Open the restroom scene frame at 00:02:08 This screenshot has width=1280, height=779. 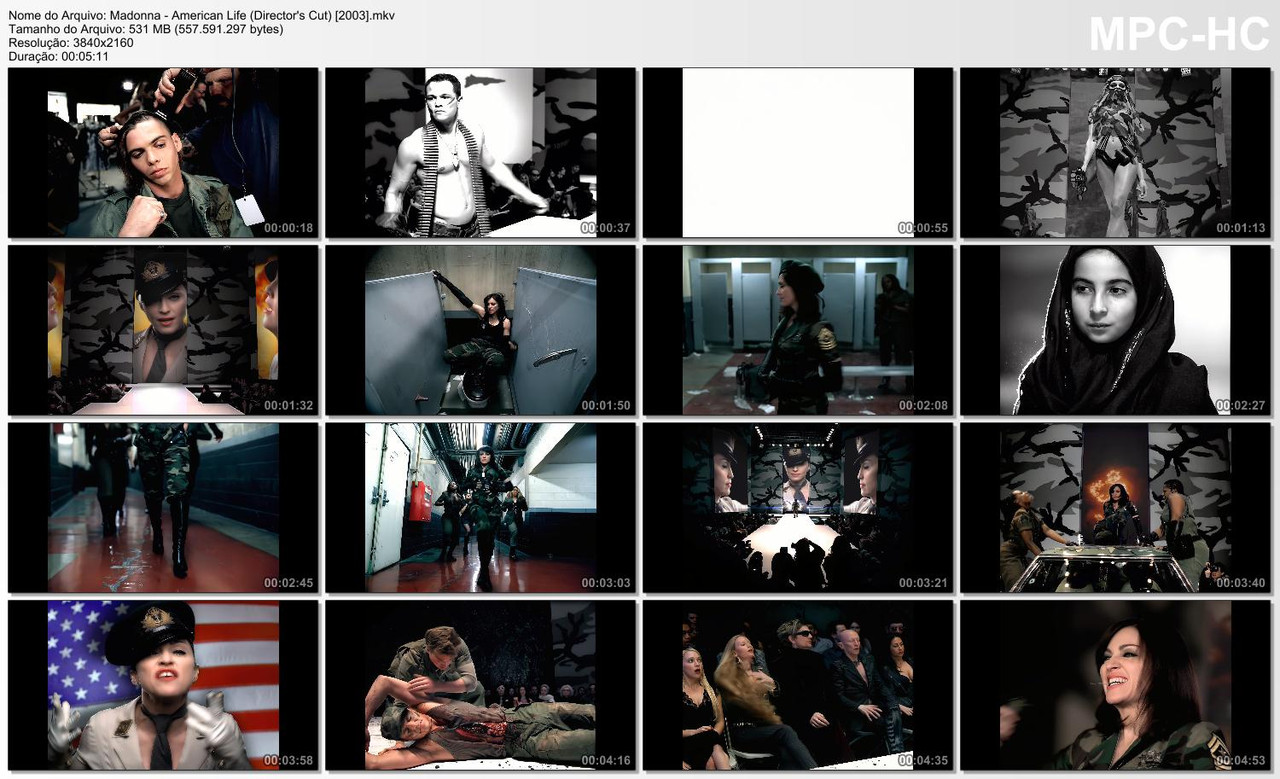coord(796,330)
